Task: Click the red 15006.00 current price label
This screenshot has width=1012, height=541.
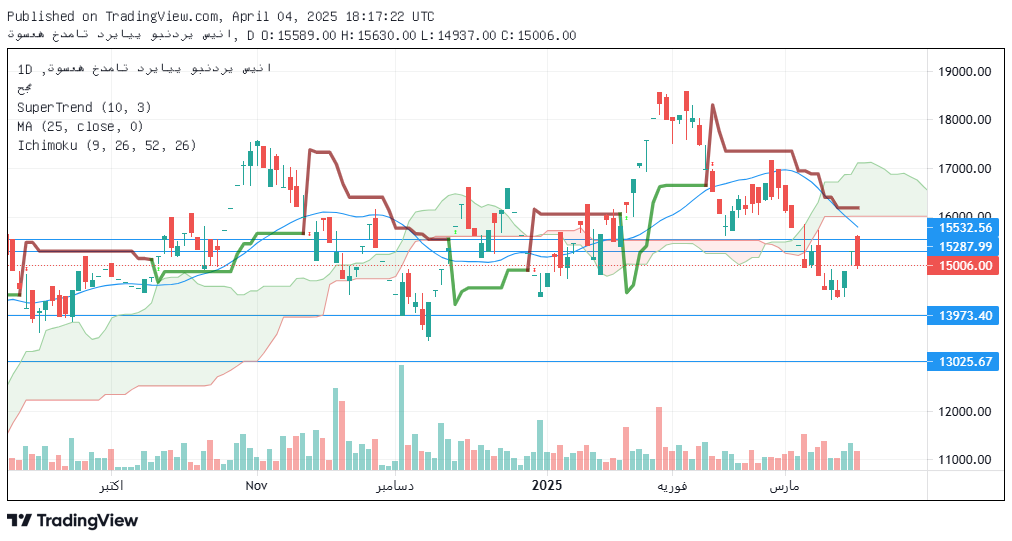Action: 963,265
